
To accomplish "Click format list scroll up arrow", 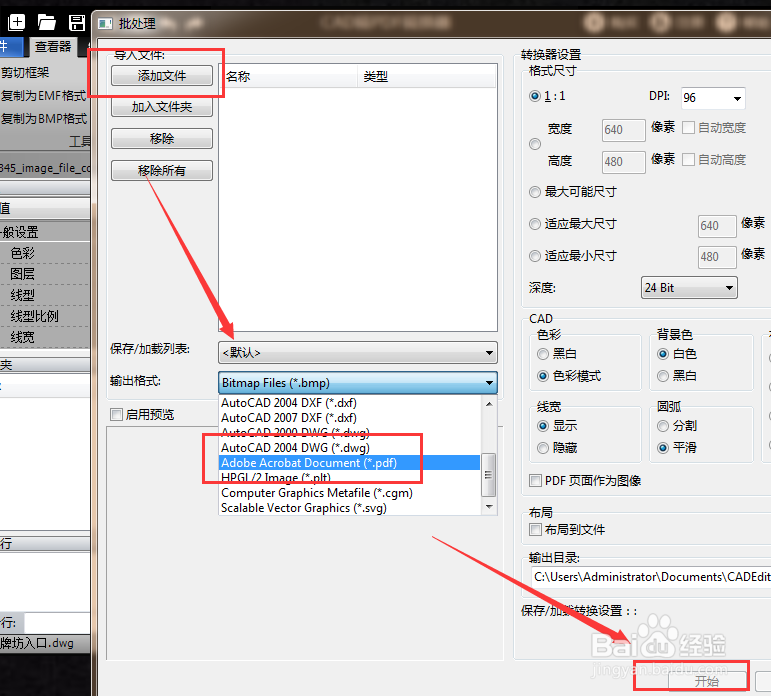I will 489,404.
